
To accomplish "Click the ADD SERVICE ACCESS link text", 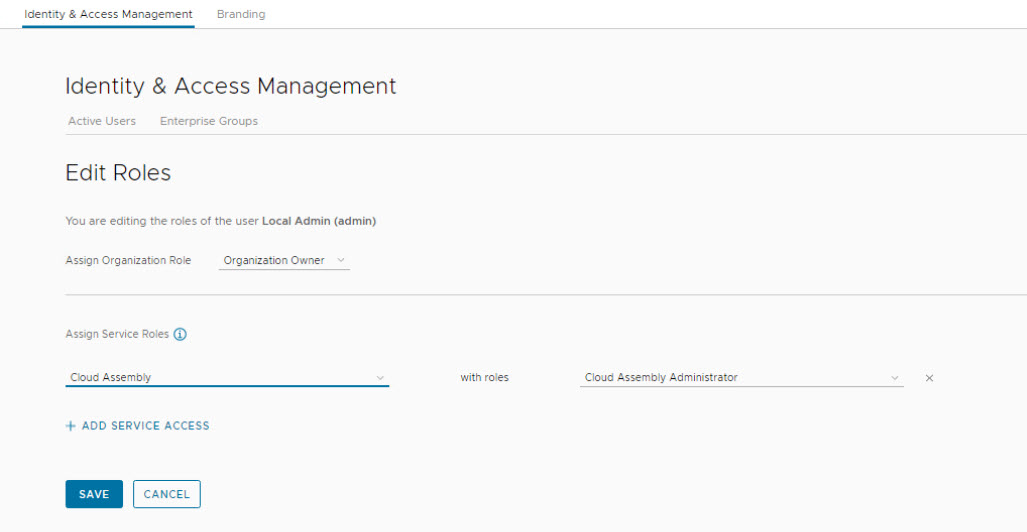I will coord(145,426).
